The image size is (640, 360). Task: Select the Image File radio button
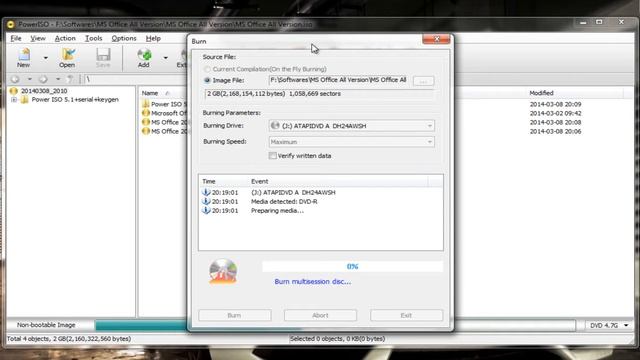pyautogui.click(x=207, y=80)
